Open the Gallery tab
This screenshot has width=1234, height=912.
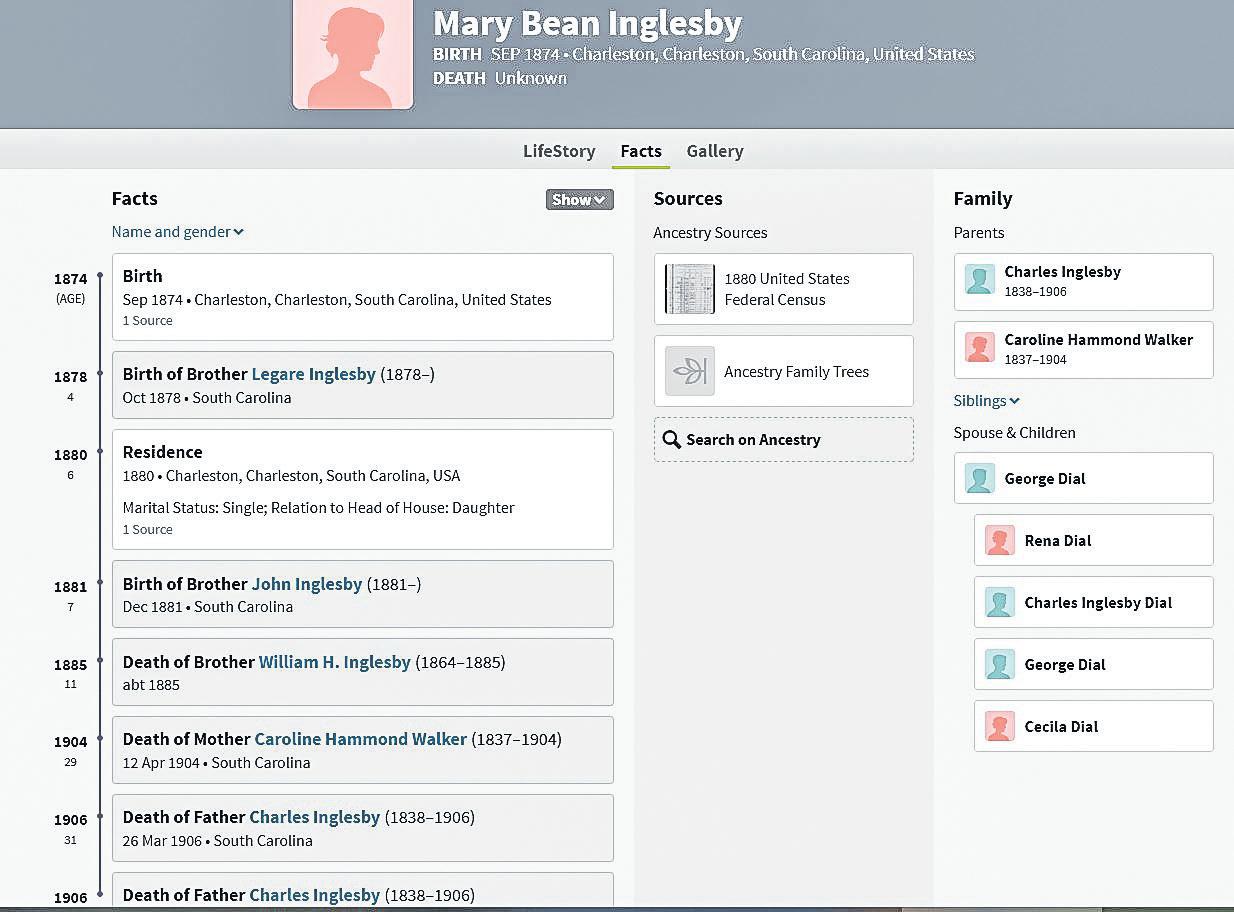click(714, 151)
